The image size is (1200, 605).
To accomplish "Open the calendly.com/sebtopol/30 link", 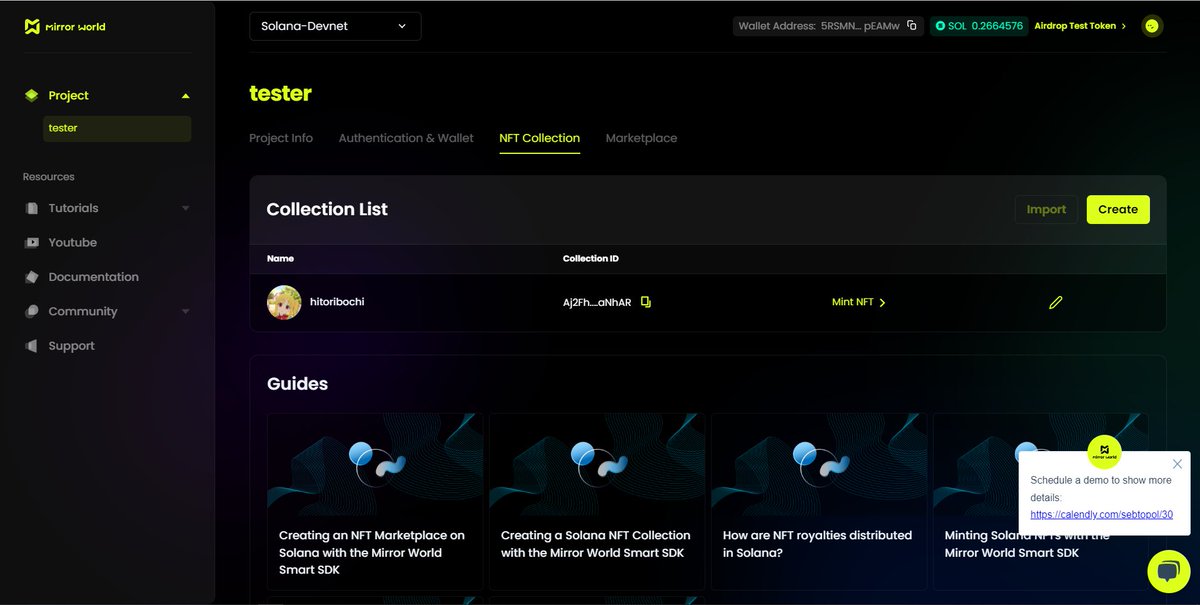I will [1101, 515].
